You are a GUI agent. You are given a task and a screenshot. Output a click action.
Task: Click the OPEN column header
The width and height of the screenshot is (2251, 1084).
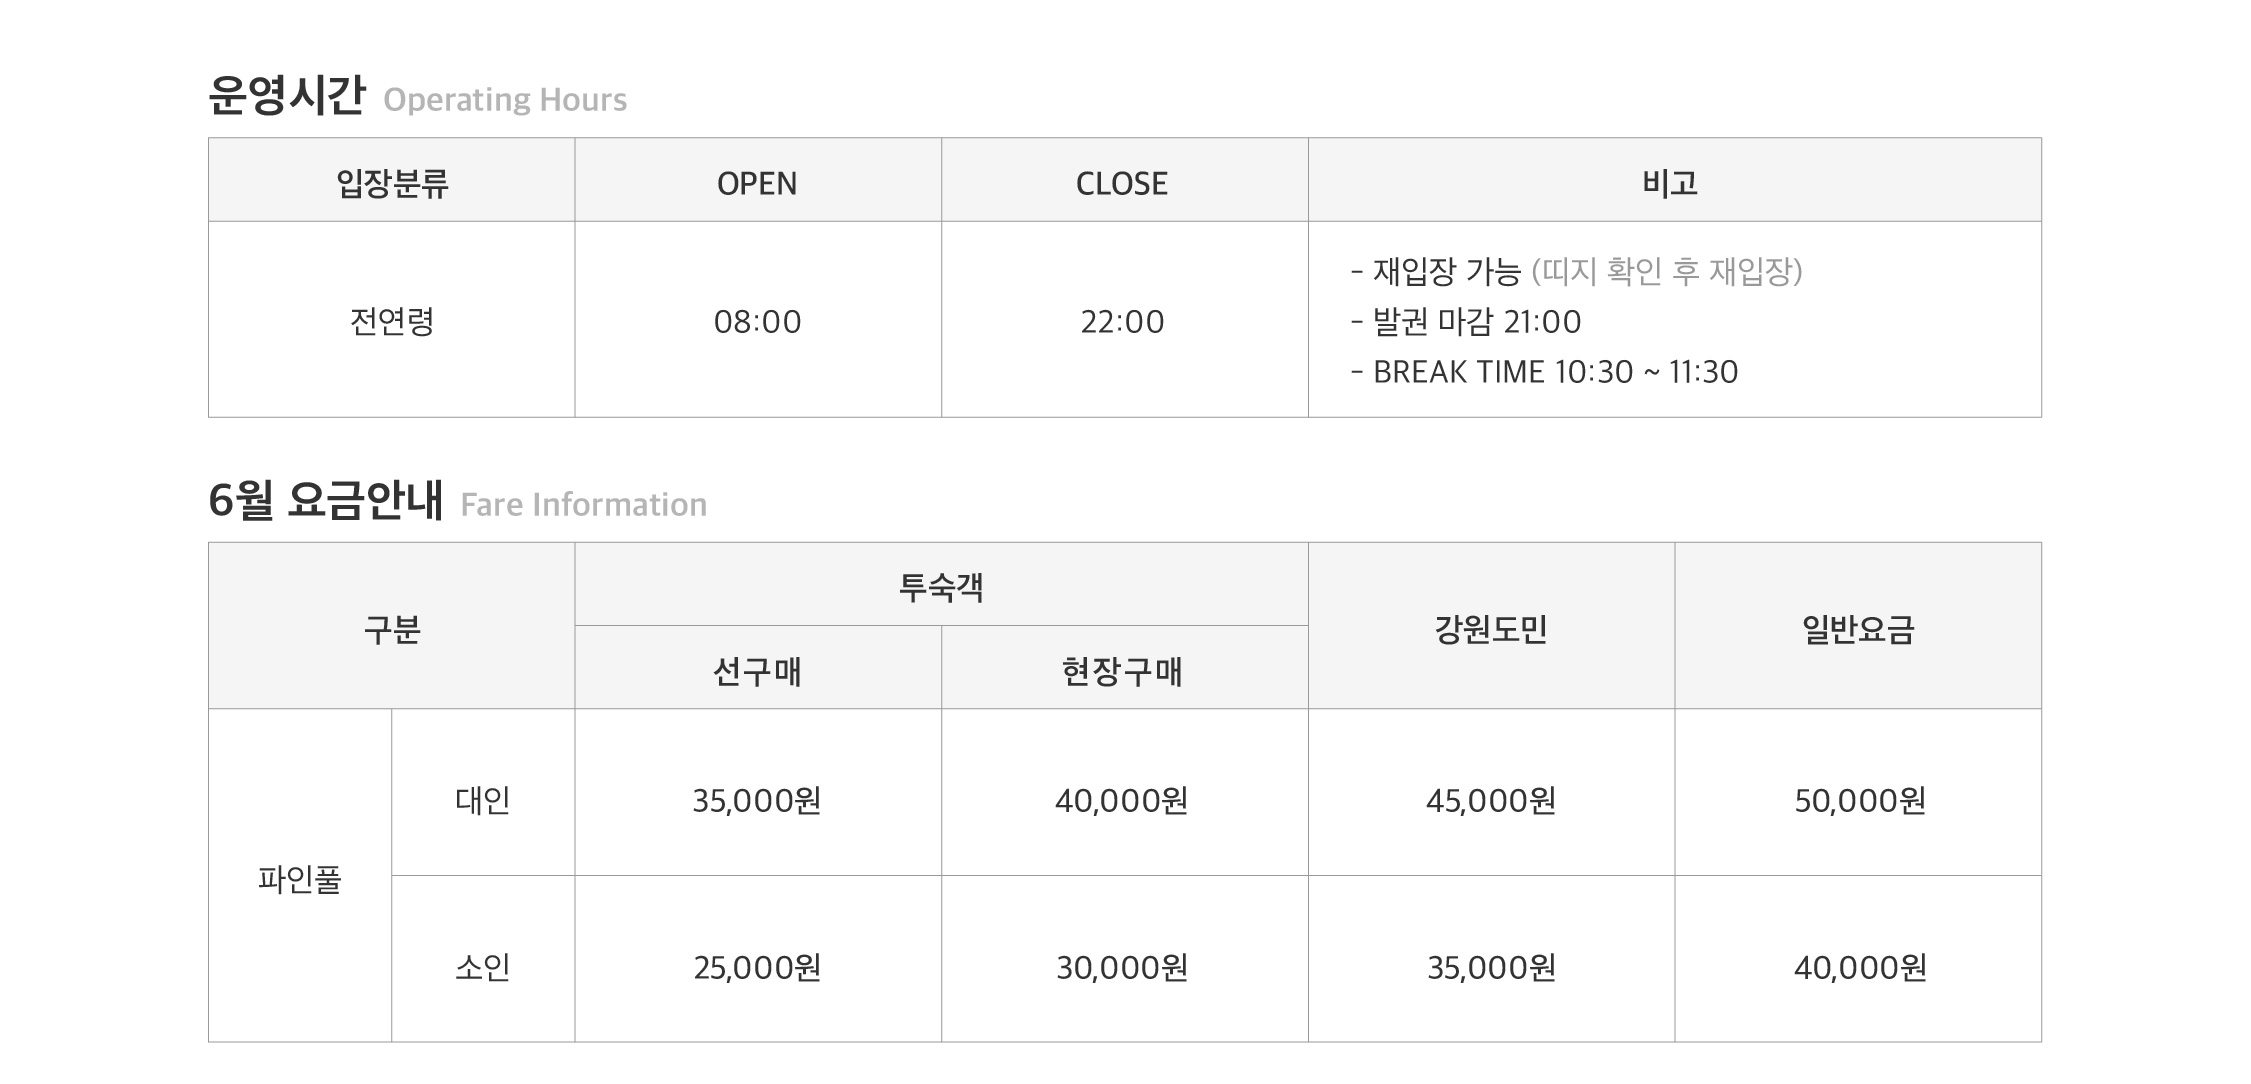click(758, 180)
